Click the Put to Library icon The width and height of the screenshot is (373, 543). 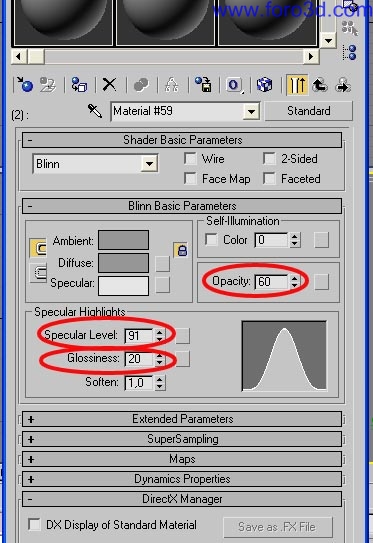203,84
